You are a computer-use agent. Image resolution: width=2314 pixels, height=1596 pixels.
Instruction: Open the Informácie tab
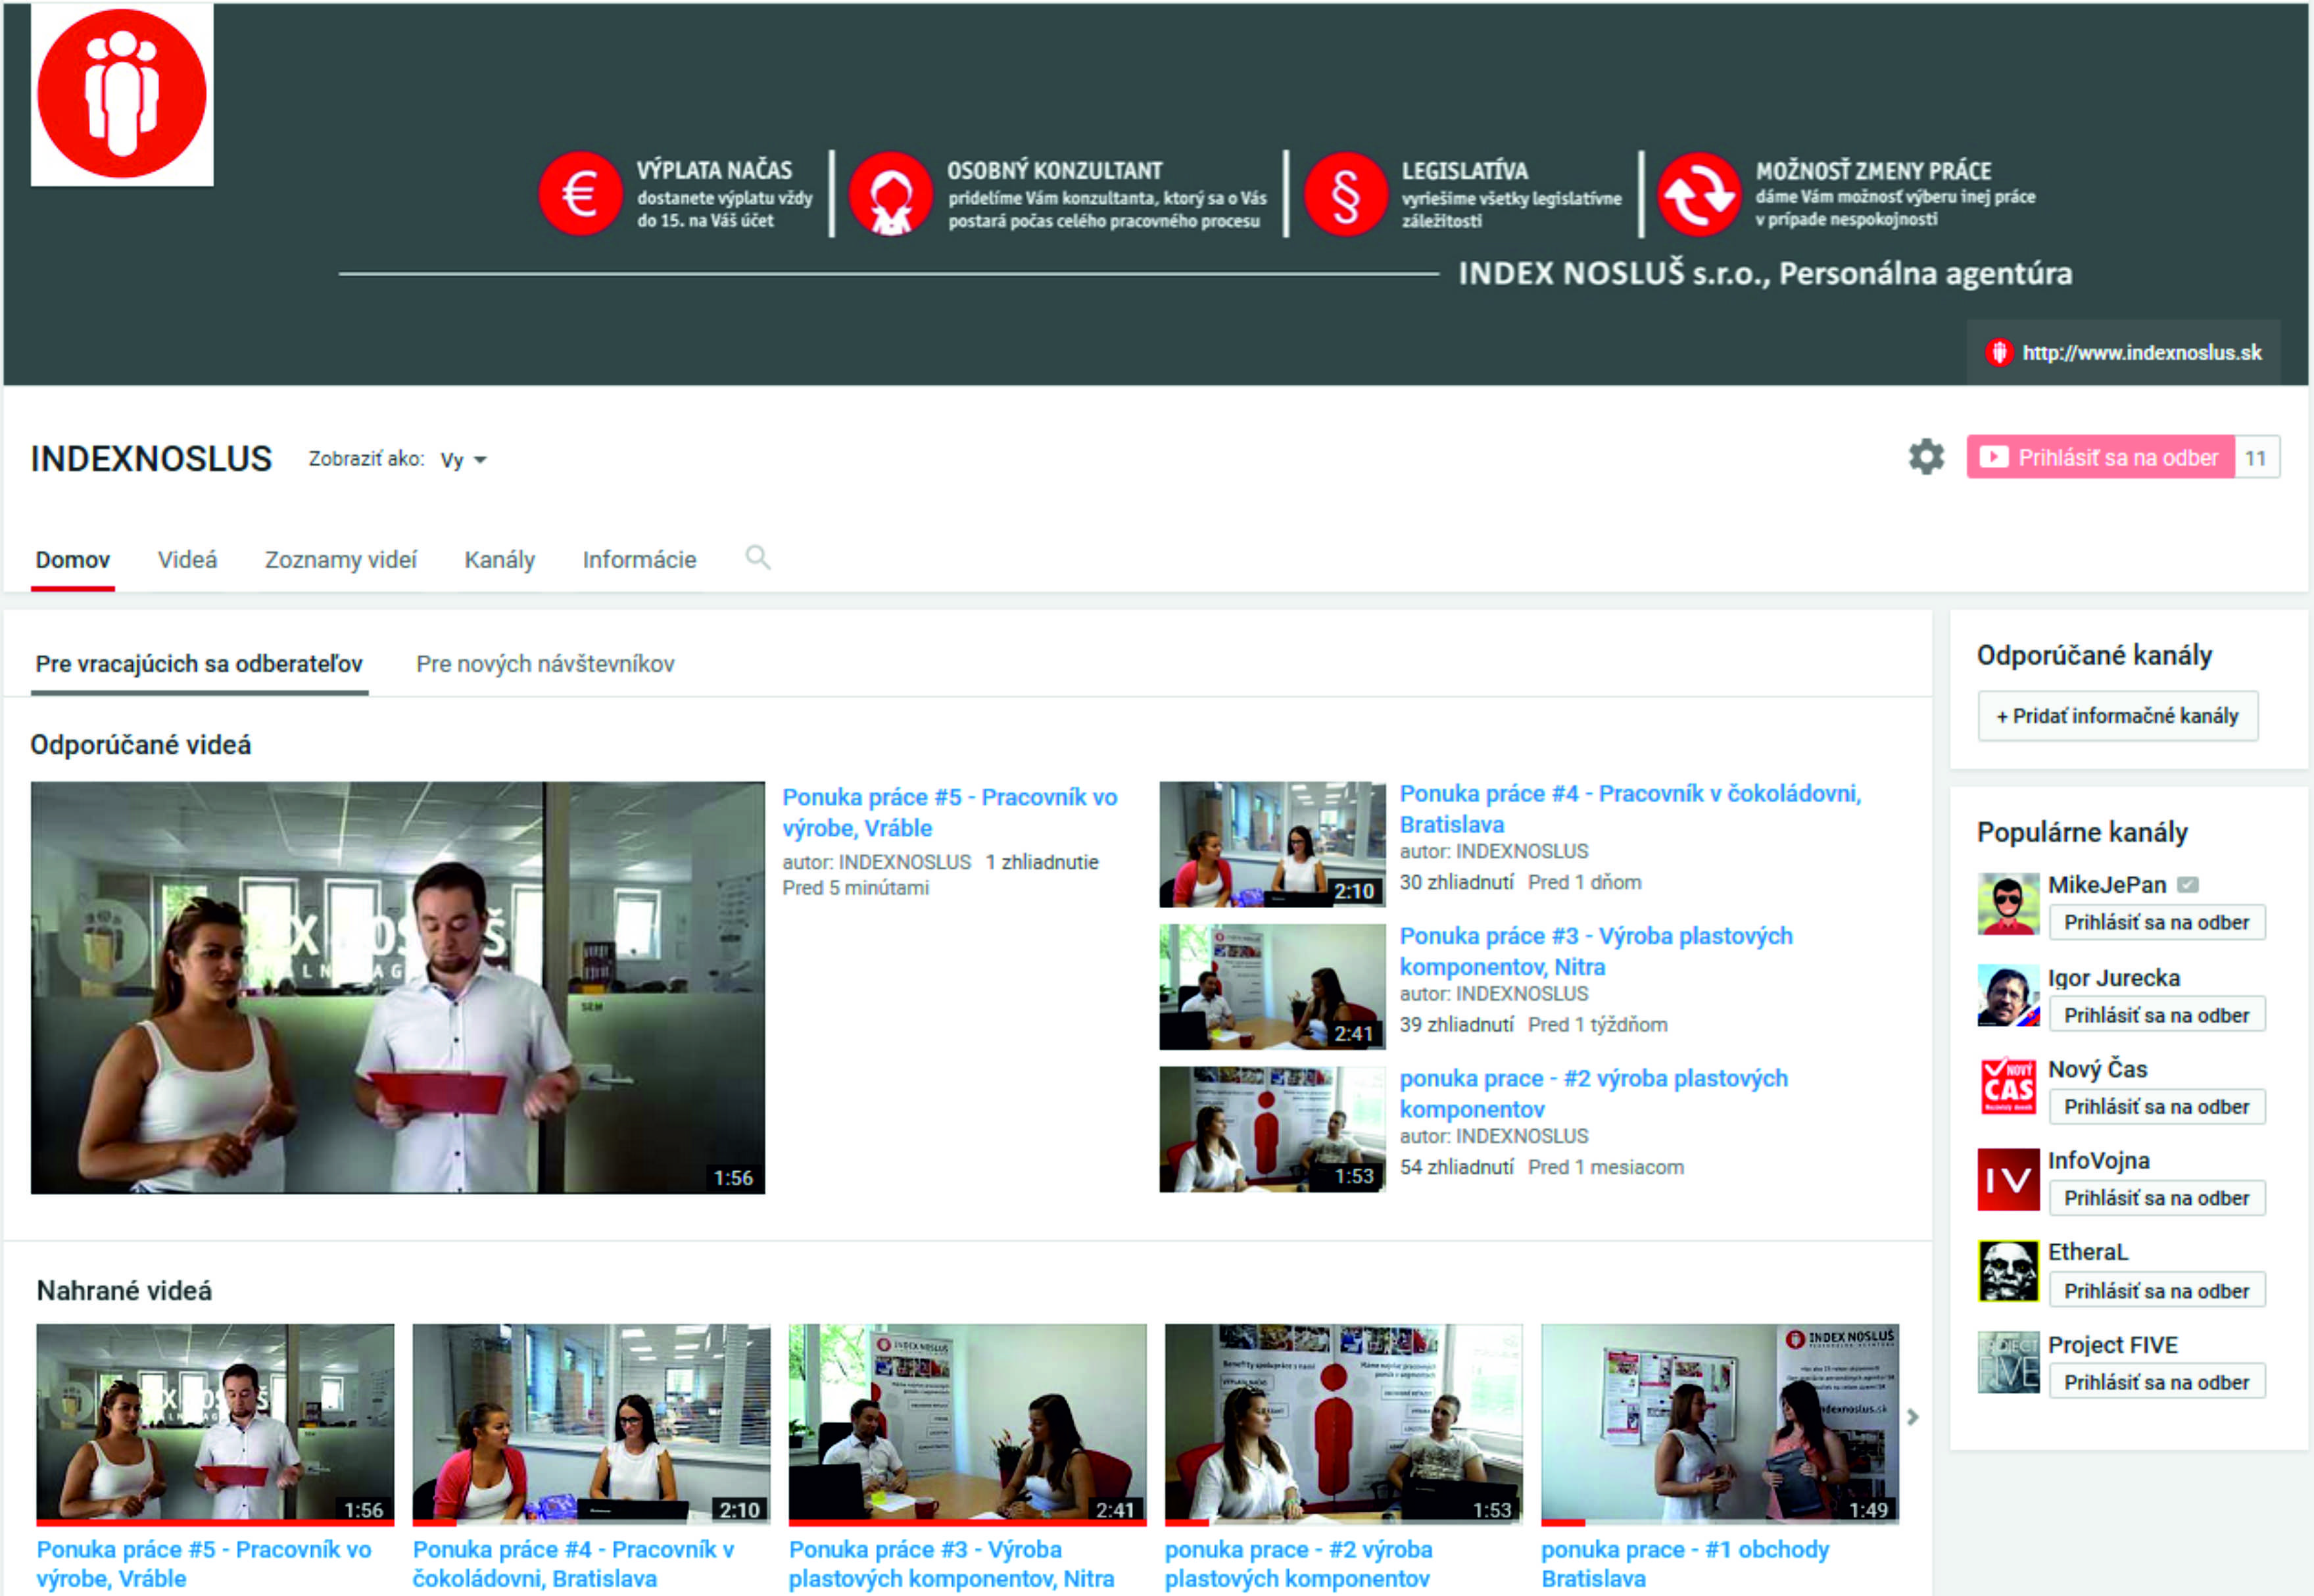639,560
